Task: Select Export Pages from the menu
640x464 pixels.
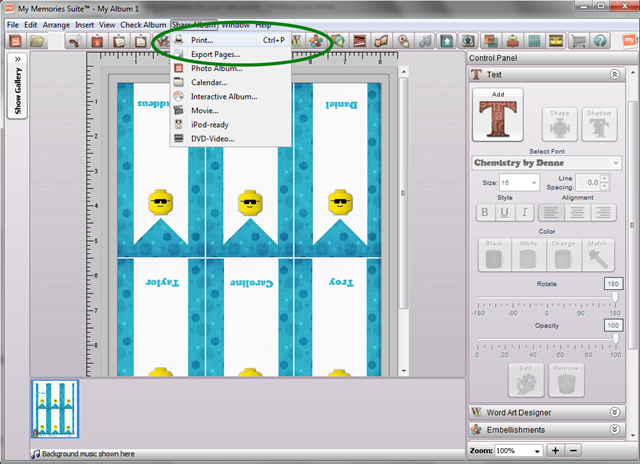Action: pos(215,53)
